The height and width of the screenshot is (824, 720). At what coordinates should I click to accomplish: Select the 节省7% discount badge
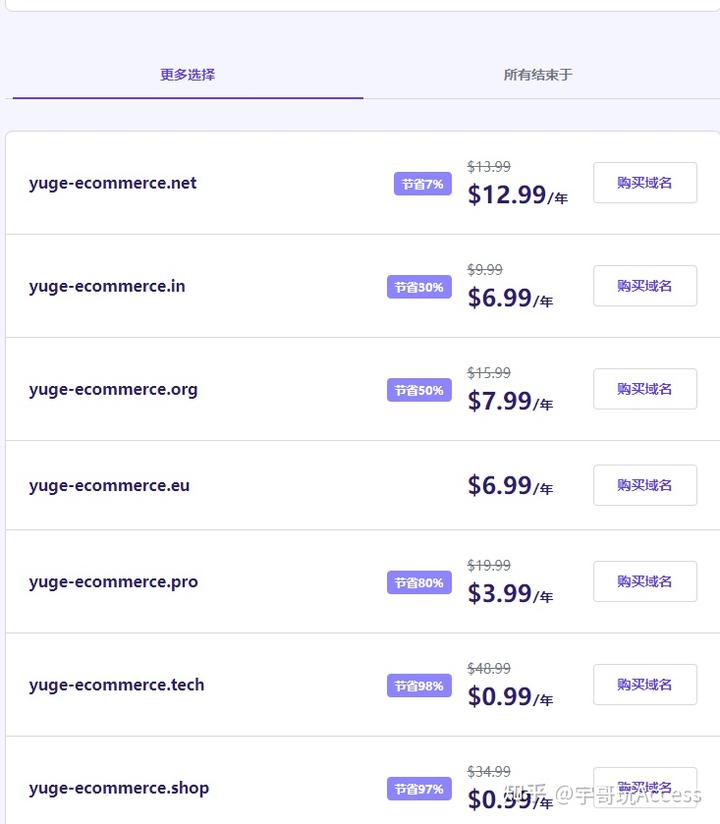pyautogui.click(x=423, y=184)
